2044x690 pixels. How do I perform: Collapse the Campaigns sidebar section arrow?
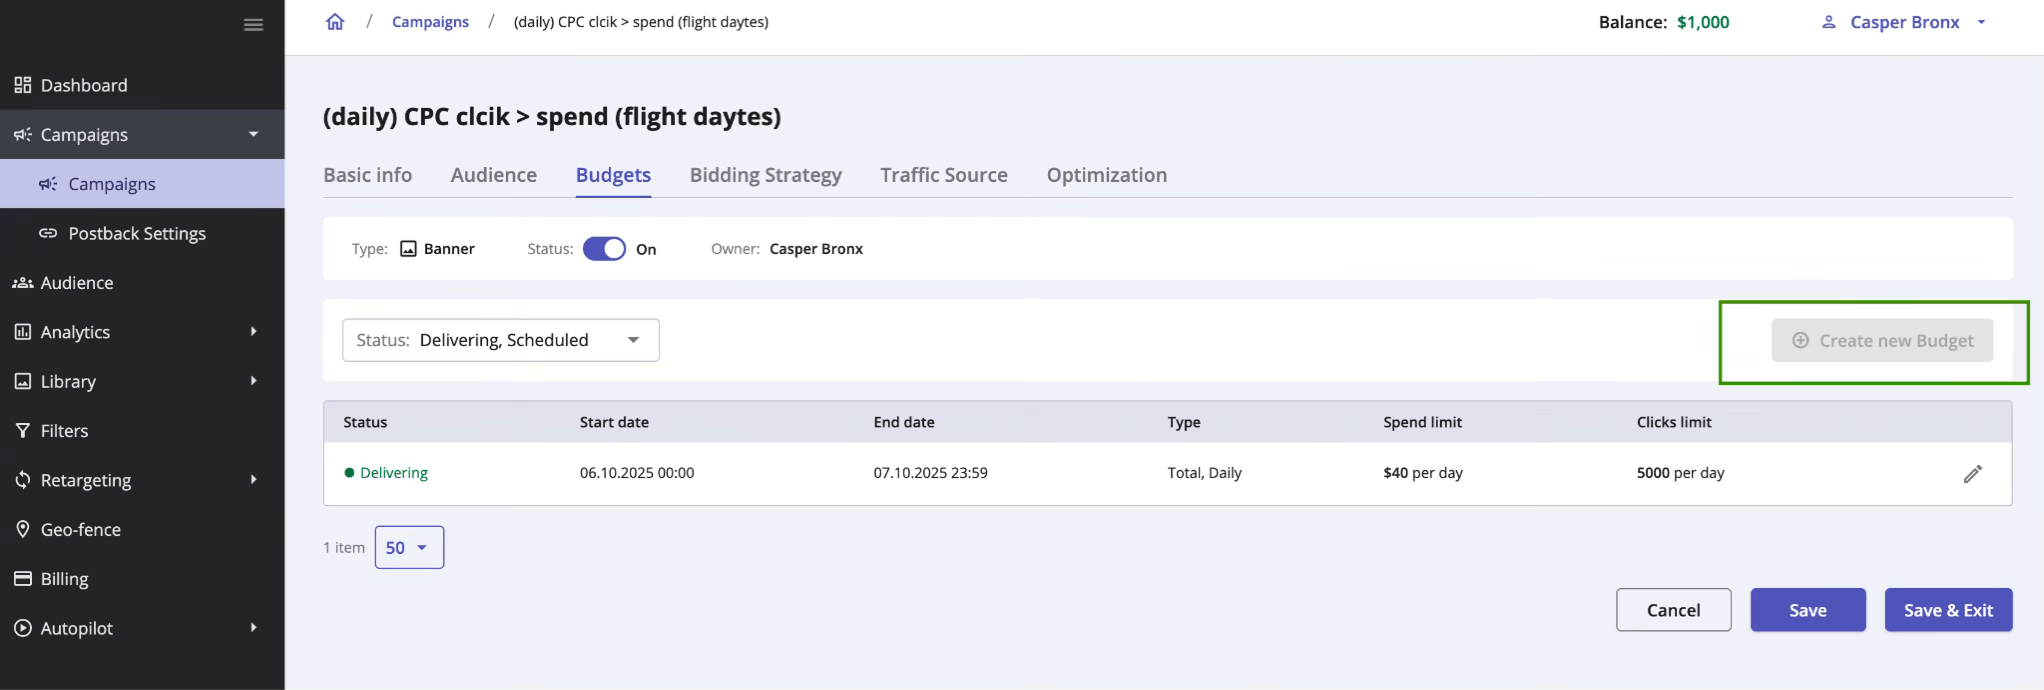[253, 134]
